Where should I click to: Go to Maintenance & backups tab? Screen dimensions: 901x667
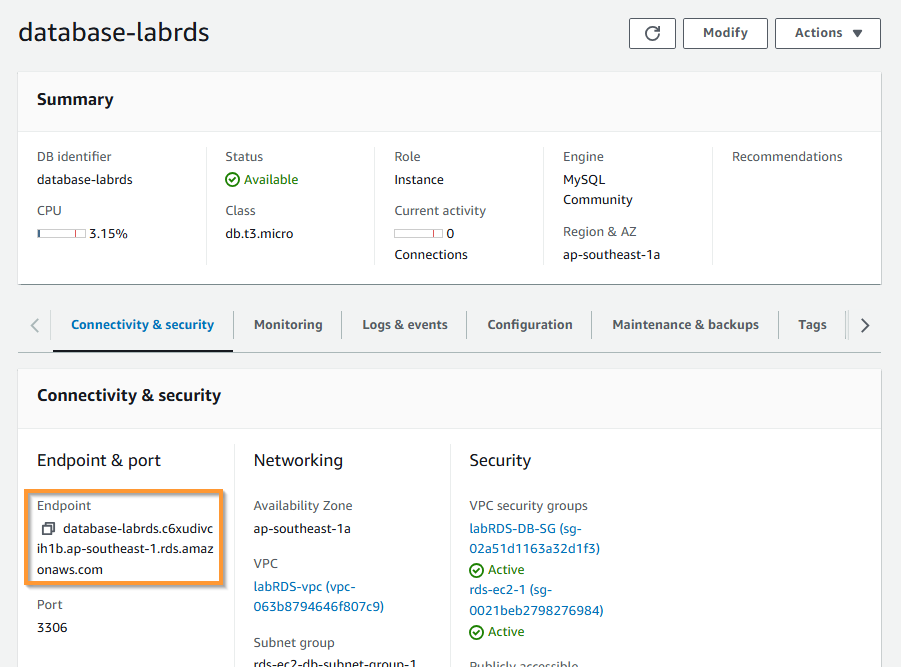tap(685, 325)
